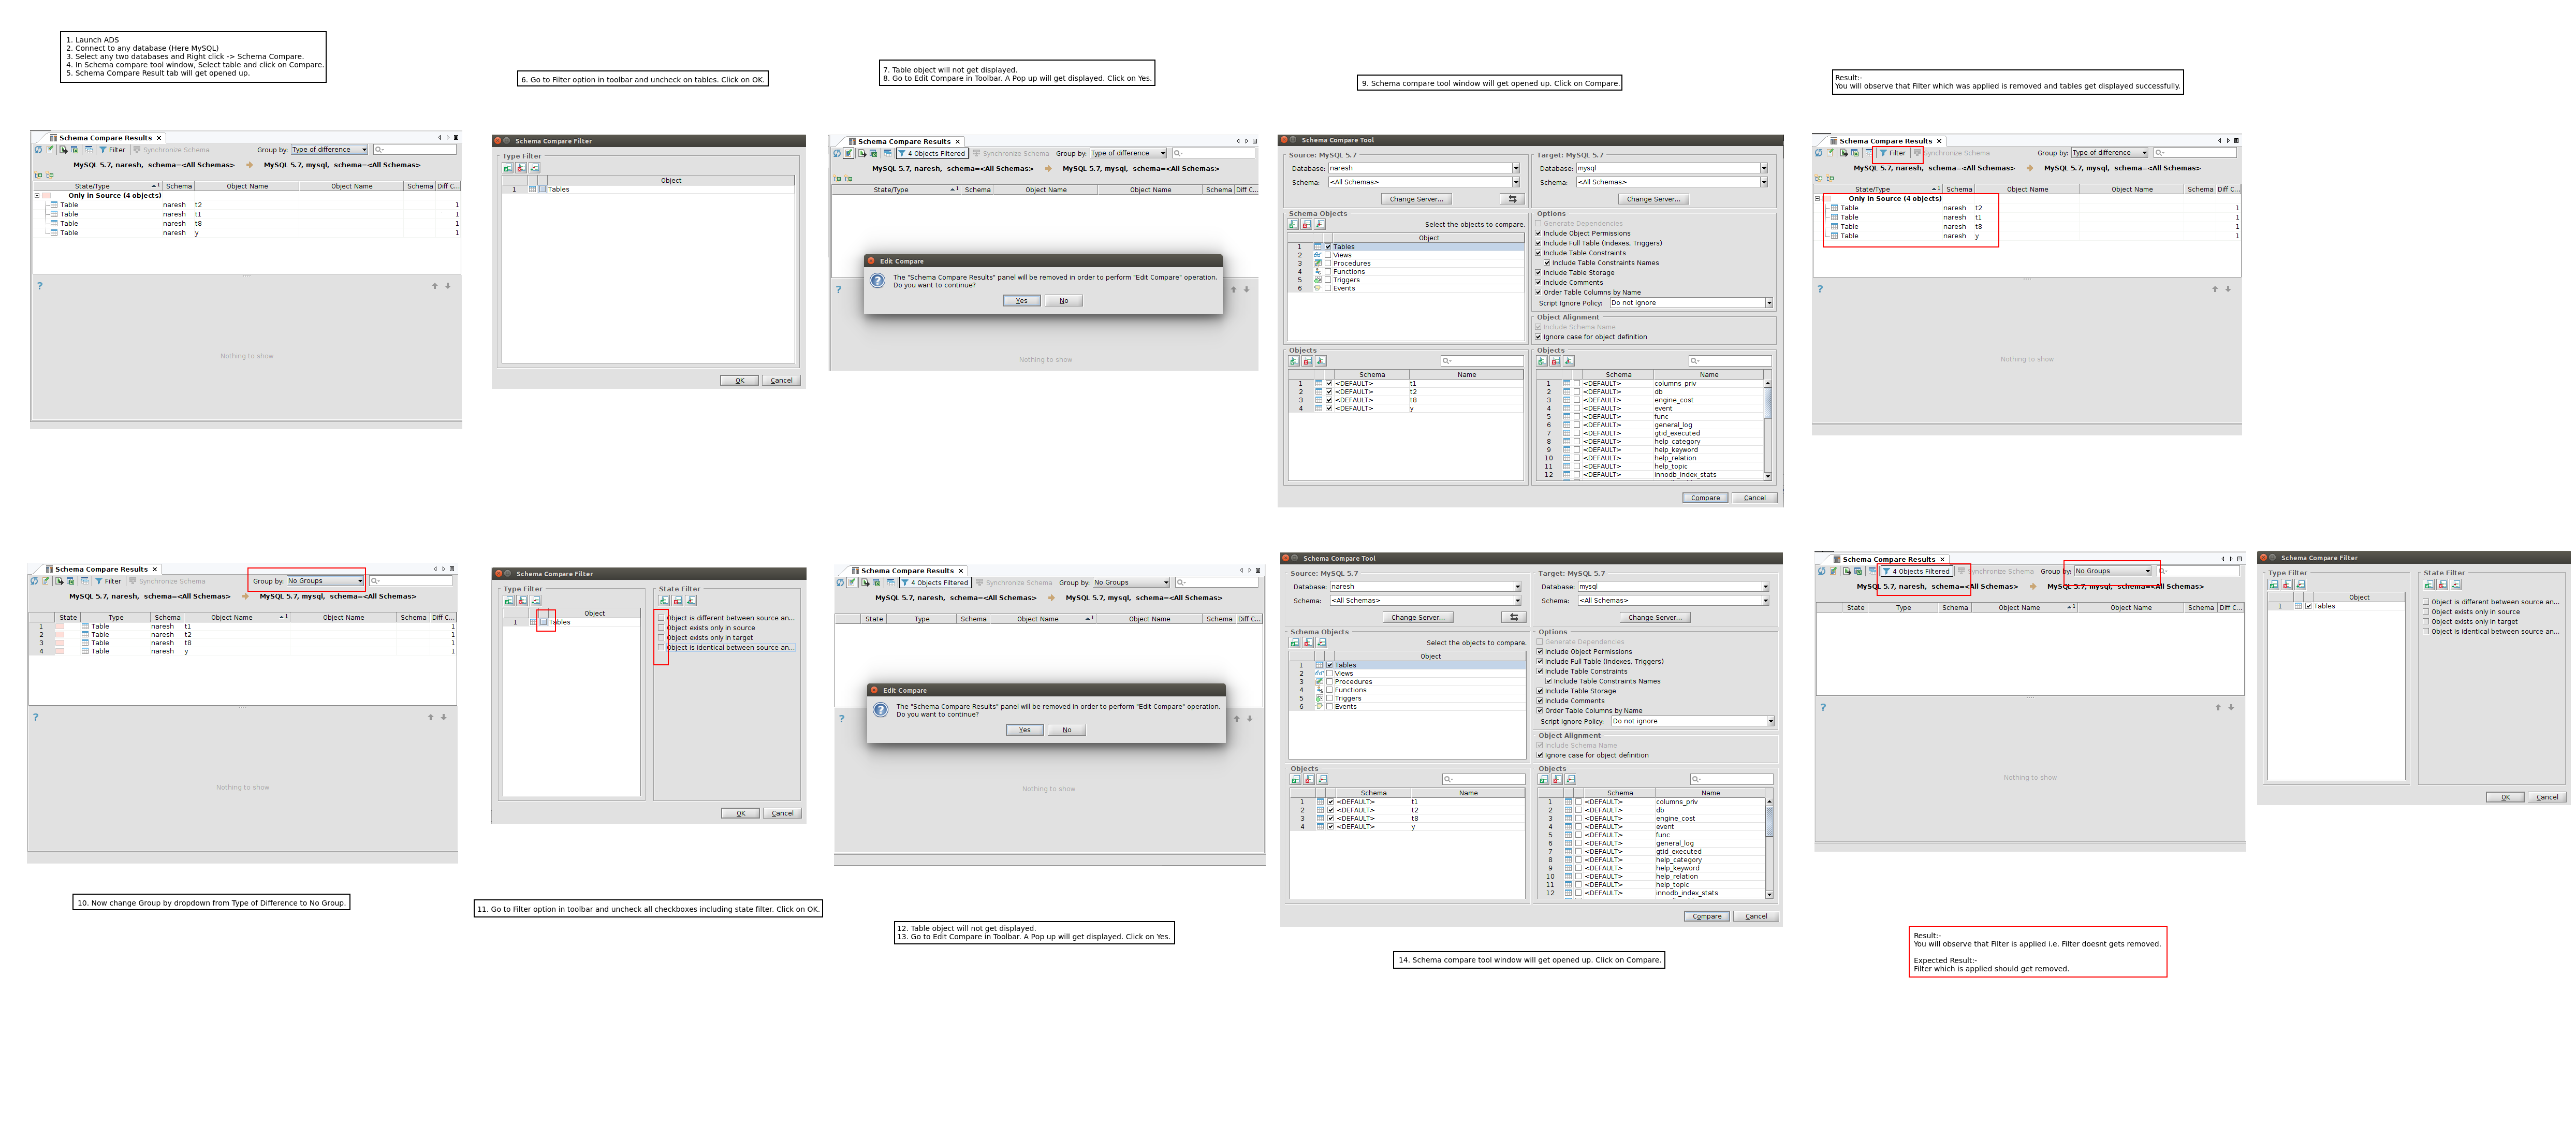Image resolution: width=2576 pixels, height=1137 pixels.
Task: Open Group by 'No Groups' dropdown, step 10 panel
Action: (x=325, y=581)
